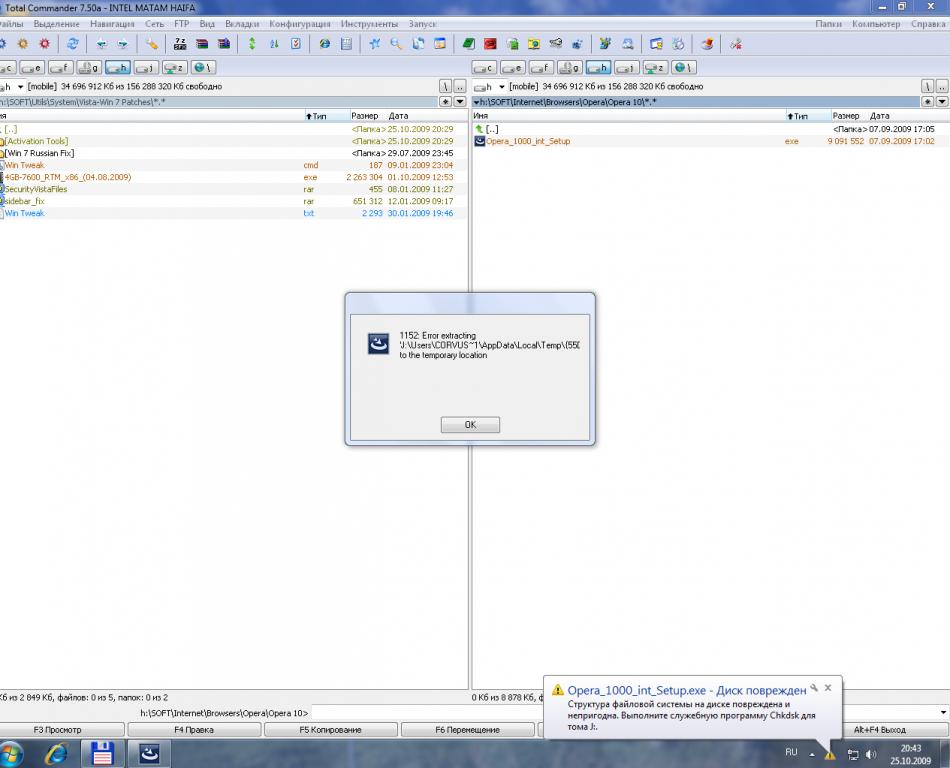Click the F3 Просмотр button

pyautogui.click(x=58, y=730)
